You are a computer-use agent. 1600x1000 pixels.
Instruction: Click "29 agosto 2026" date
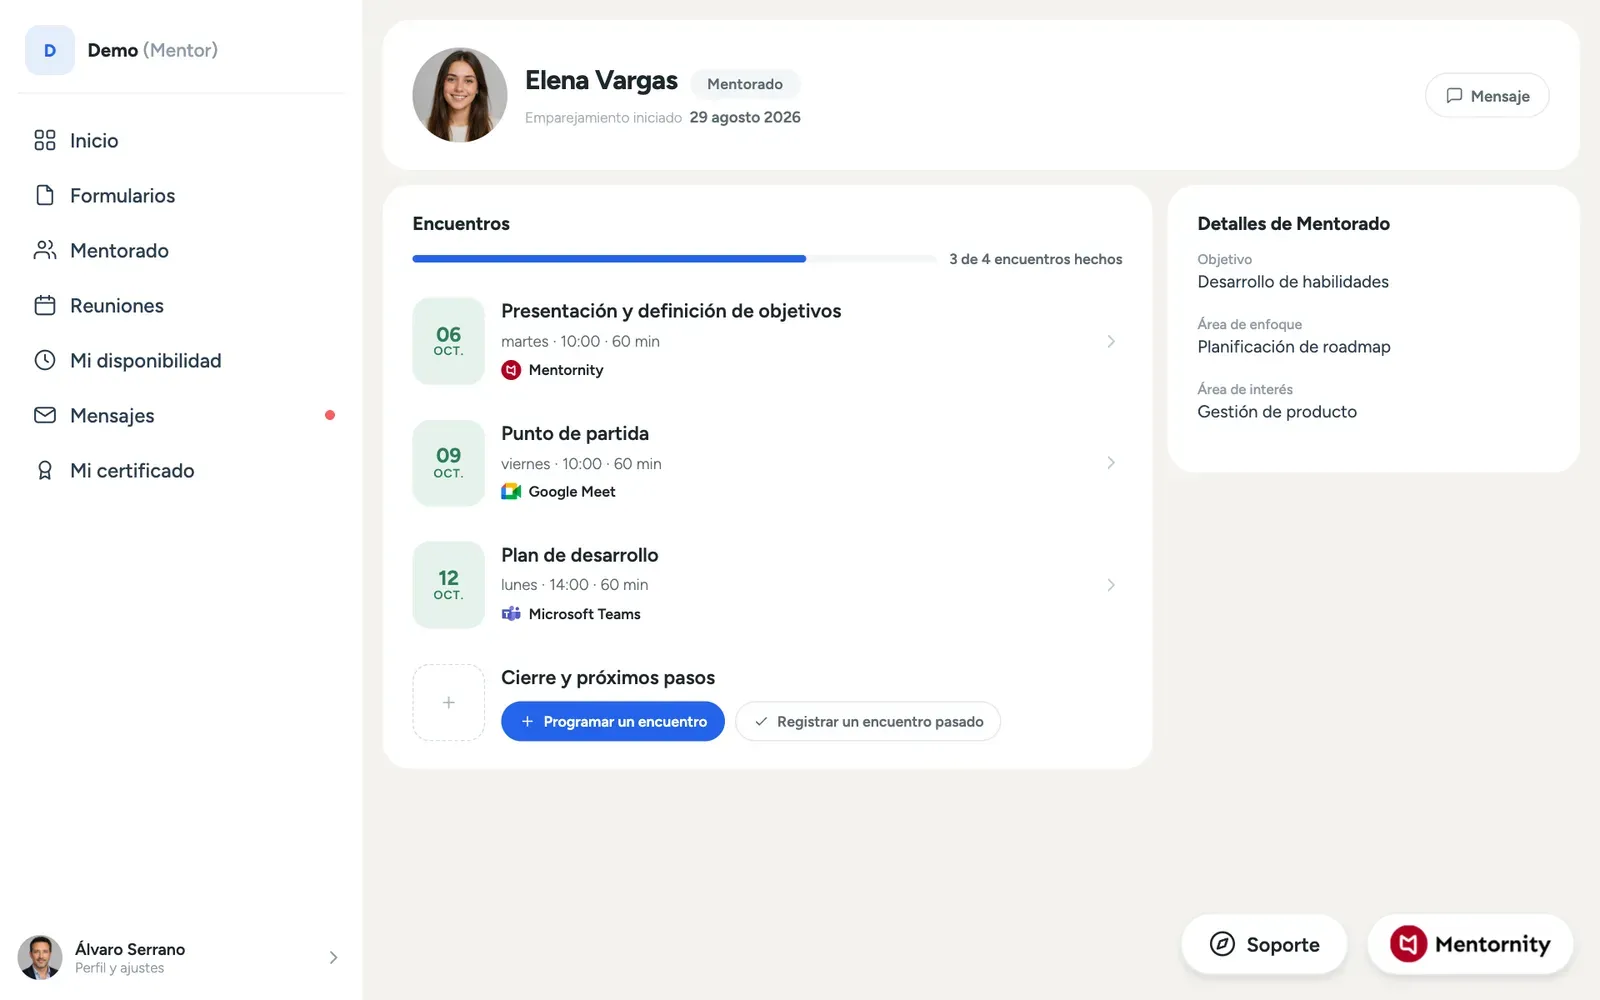(745, 117)
